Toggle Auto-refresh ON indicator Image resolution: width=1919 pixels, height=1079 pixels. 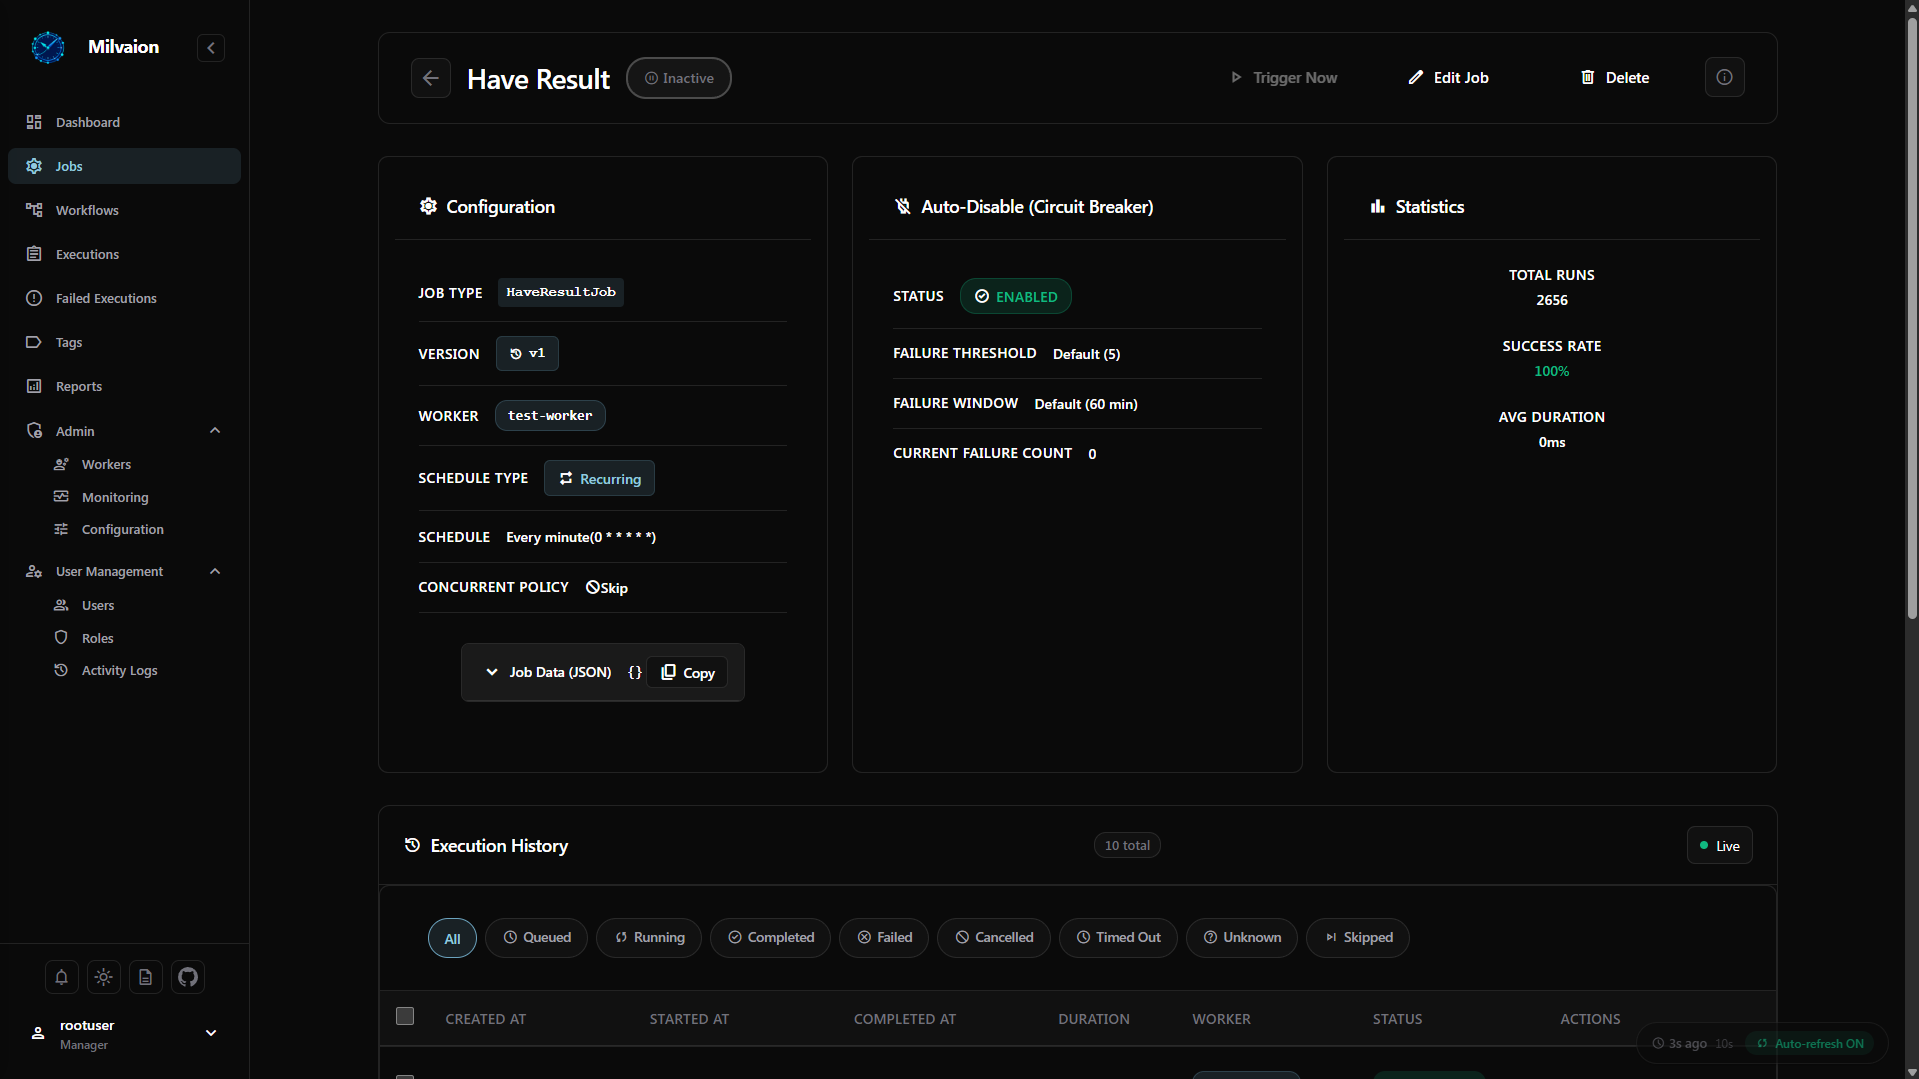tap(1811, 1043)
